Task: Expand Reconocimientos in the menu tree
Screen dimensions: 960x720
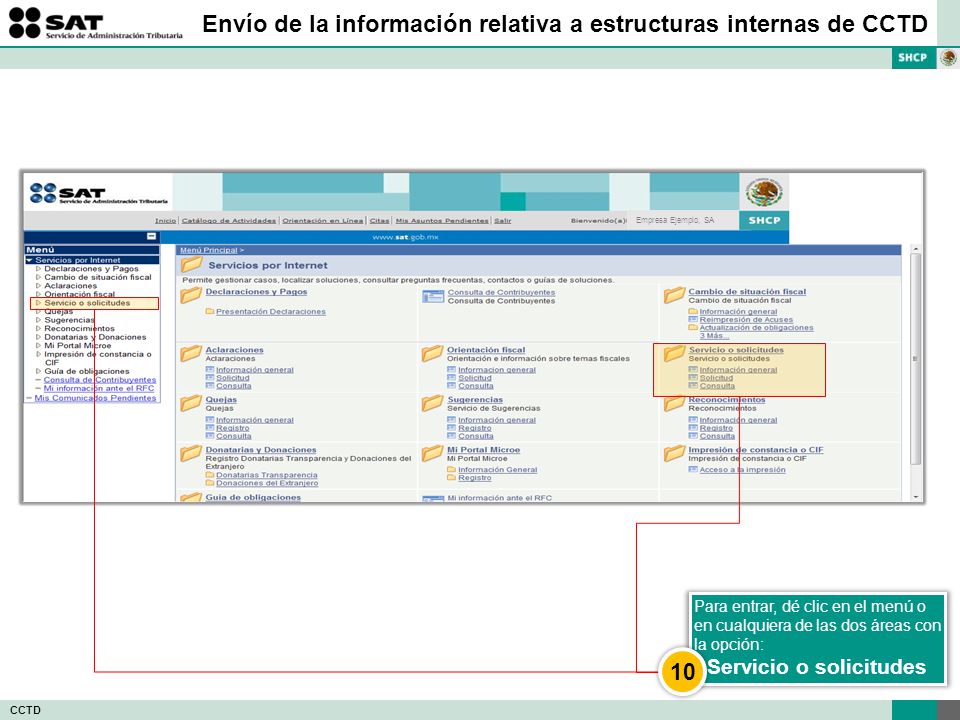Action: [x=39, y=329]
